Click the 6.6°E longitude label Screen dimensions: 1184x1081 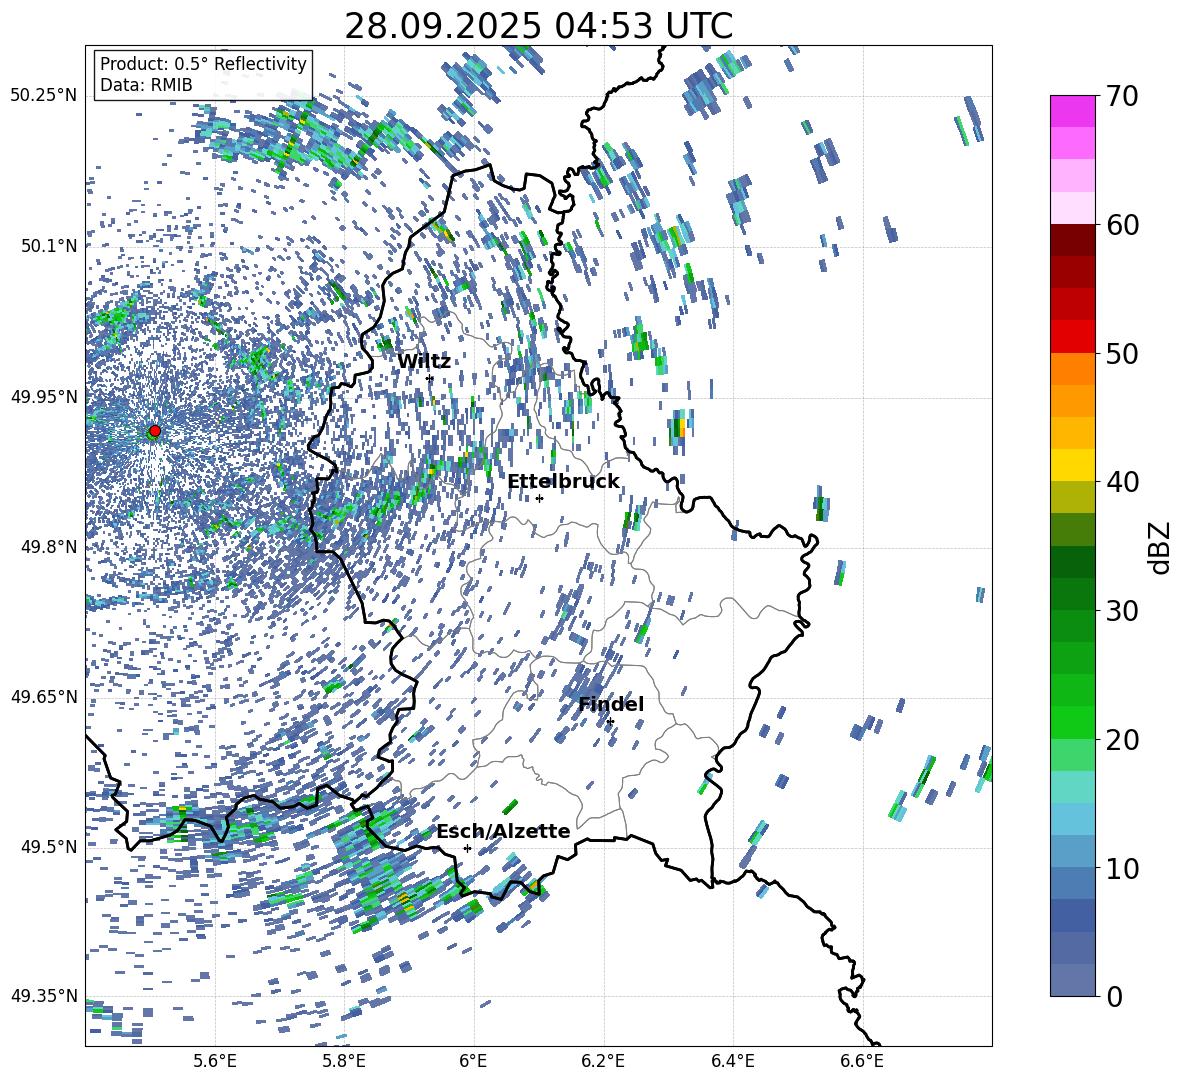click(862, 1061)
